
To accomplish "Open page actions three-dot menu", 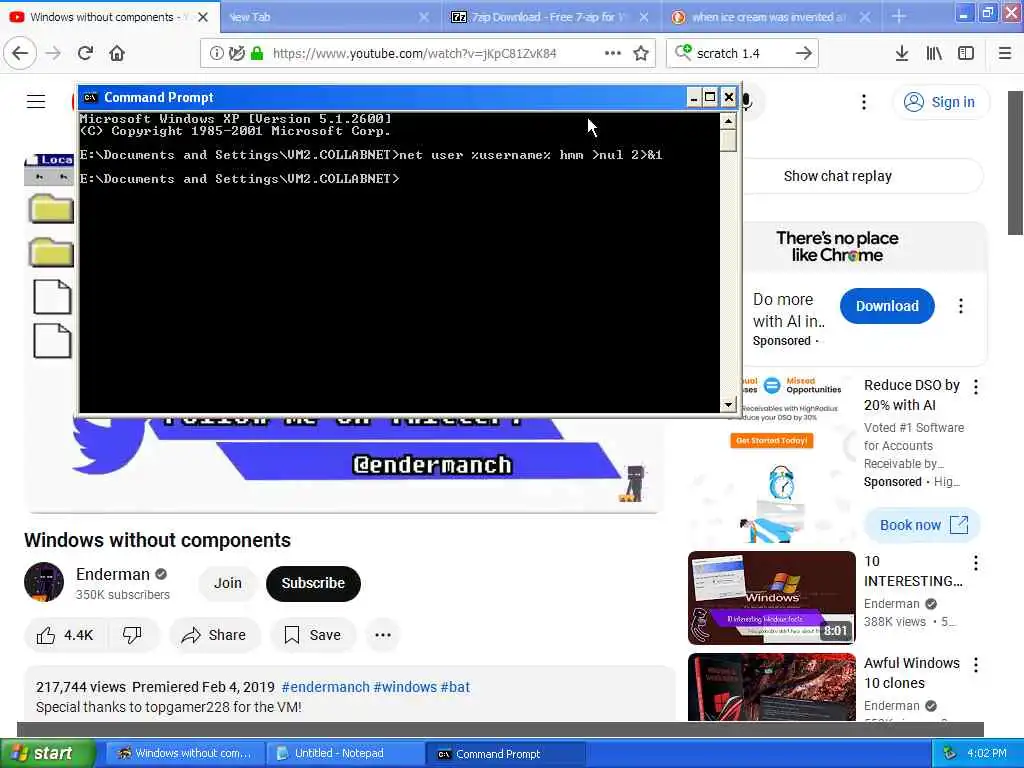I will coord(613,53).
